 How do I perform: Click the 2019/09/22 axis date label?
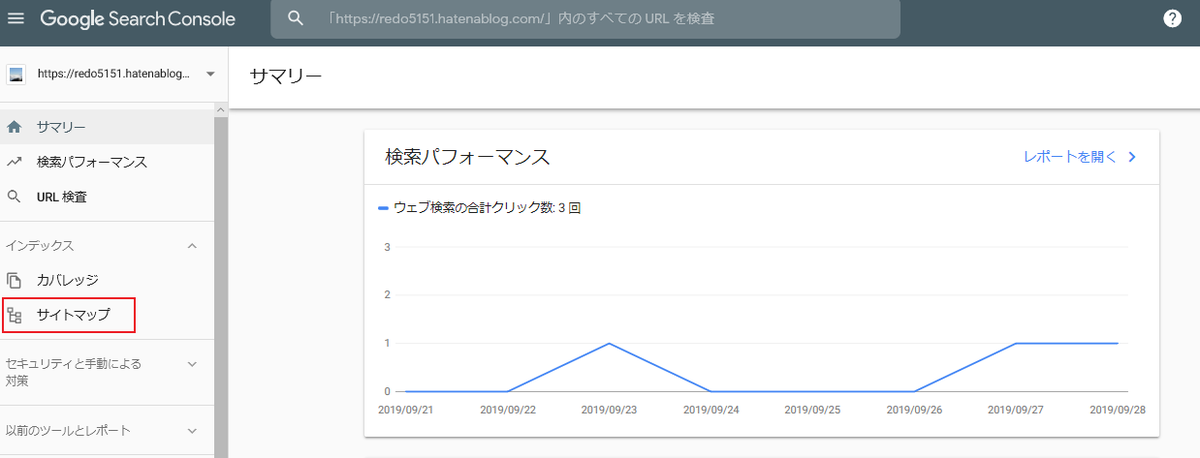coord(507,409)
